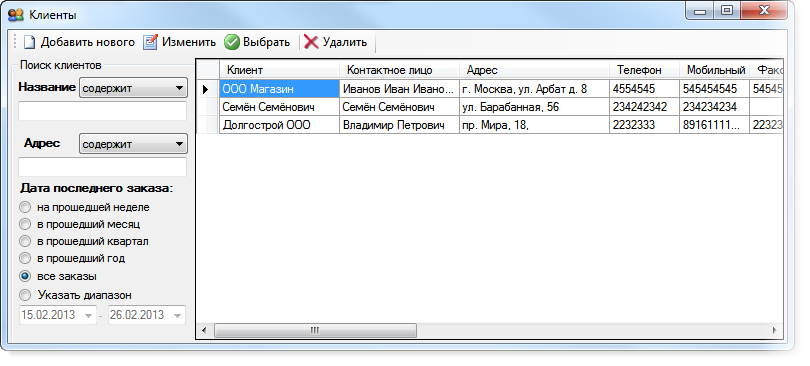The width and height of the screenshot is (810, 366).
Task: Click the mobile cell 234234234
Action: [714, 107]
